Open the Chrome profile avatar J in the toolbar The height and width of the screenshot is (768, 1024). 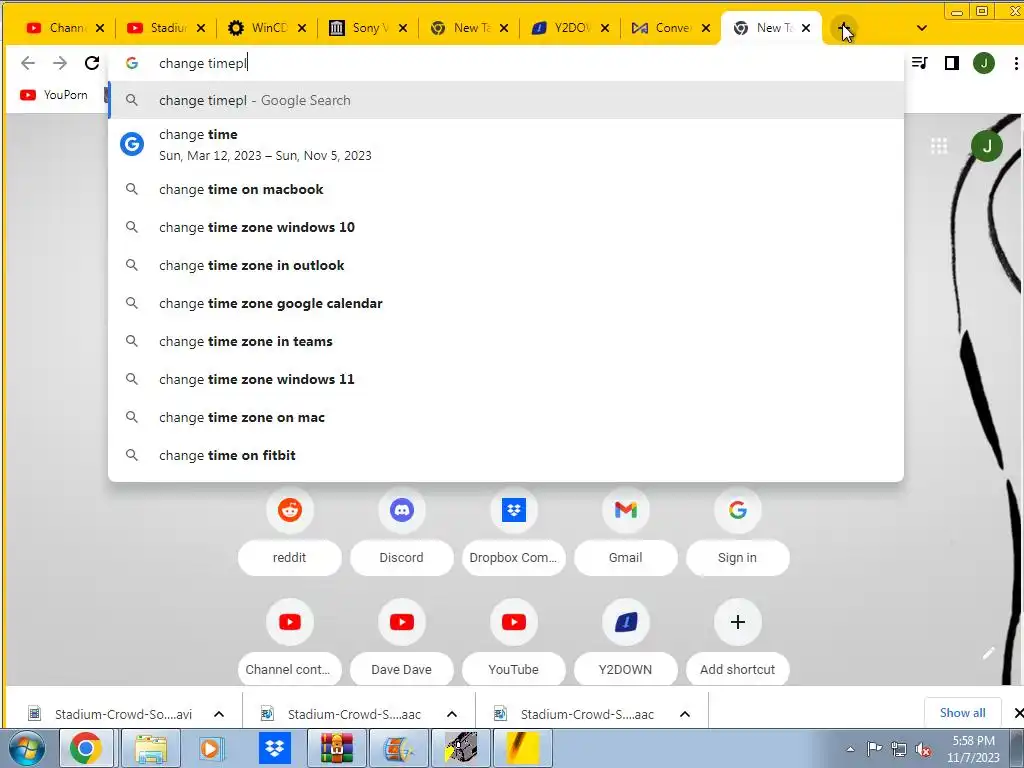(984, 63)
